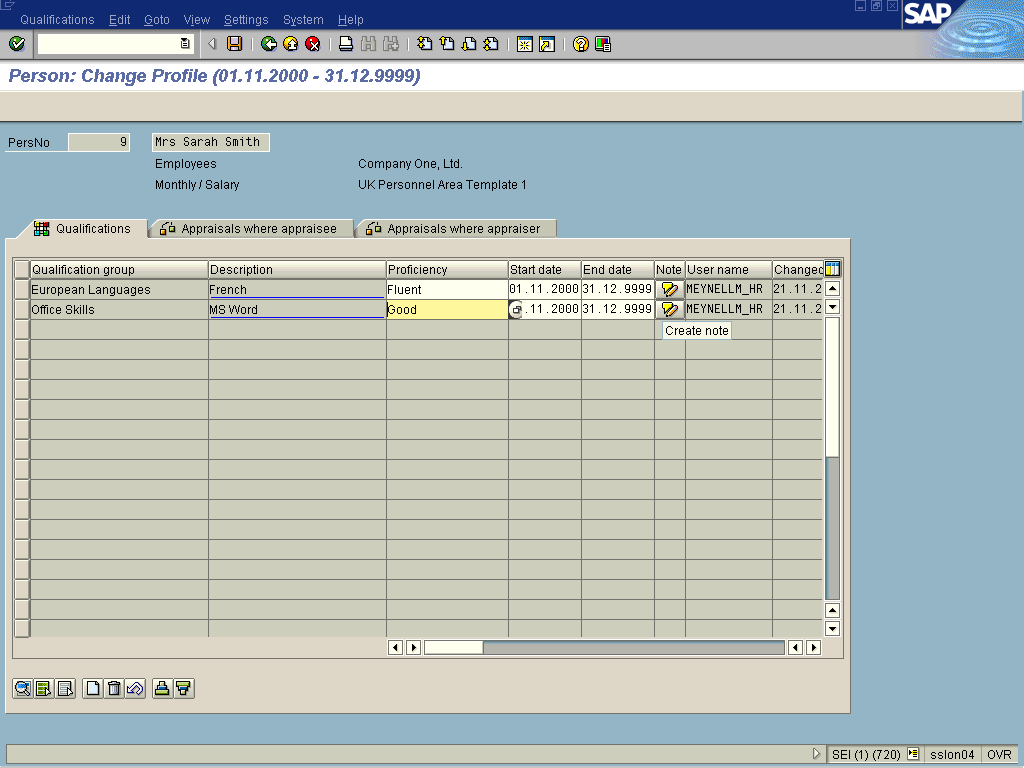Click the Start date column header
The image size is (1024, 768).
point(545,270)
